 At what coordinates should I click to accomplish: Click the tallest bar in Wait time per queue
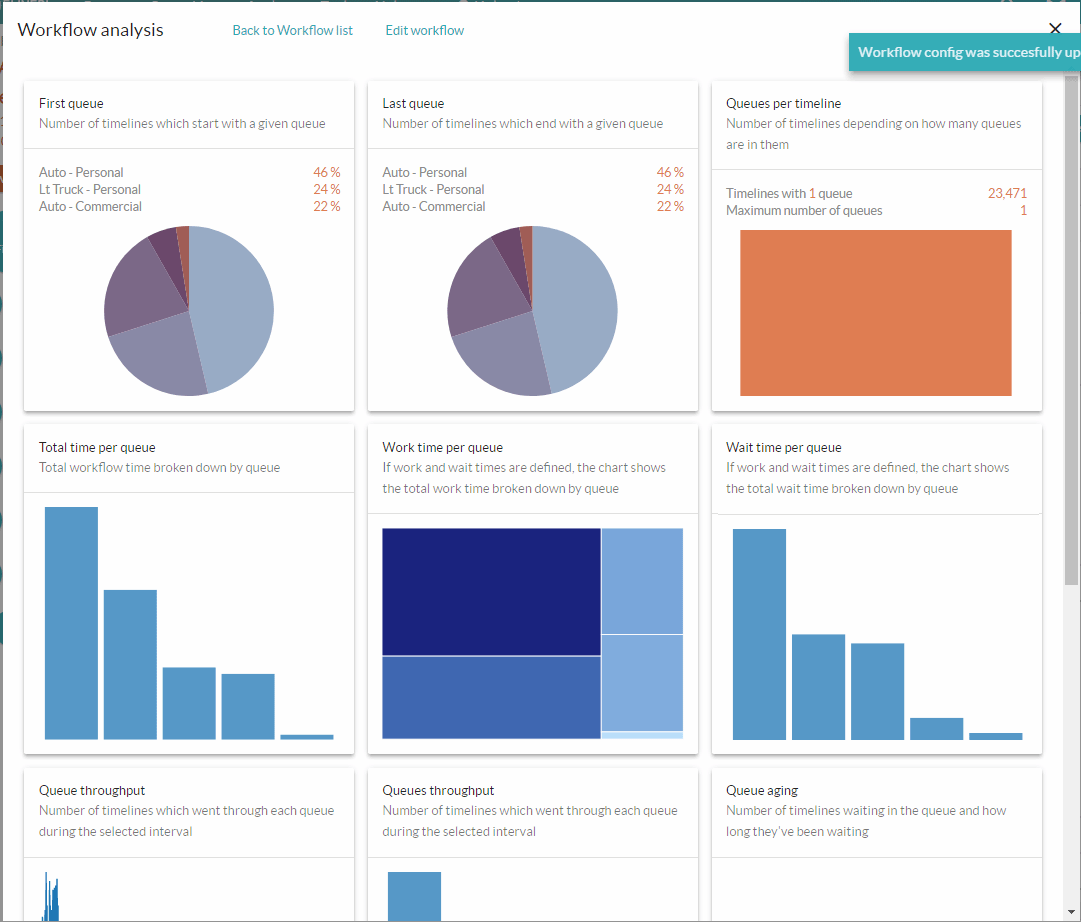coord(759,634)
